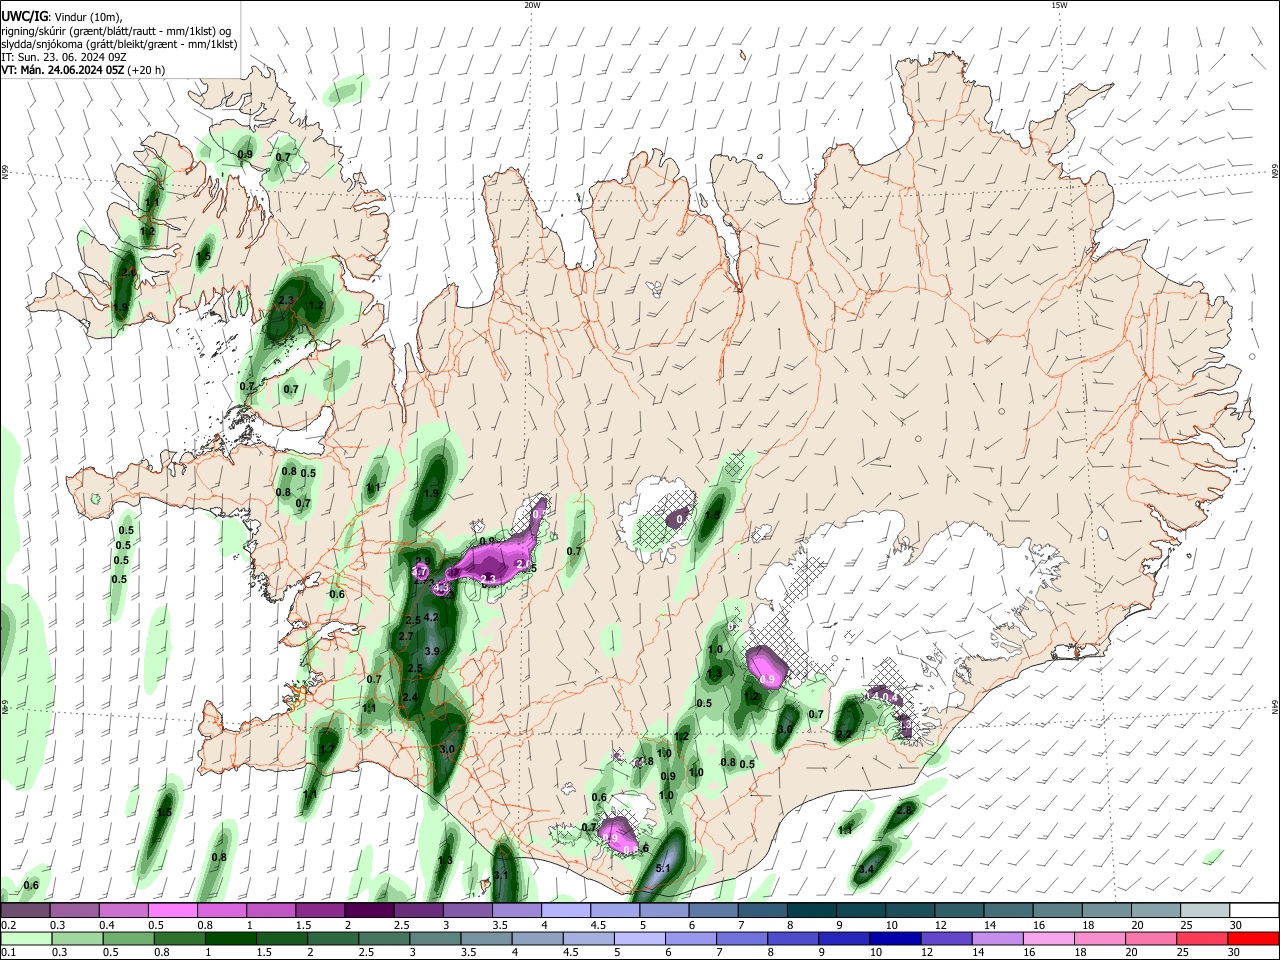This screenshot has height=960, width=1280.
Task: Click the '15W' longitude label
Action: click(1060, 5)
